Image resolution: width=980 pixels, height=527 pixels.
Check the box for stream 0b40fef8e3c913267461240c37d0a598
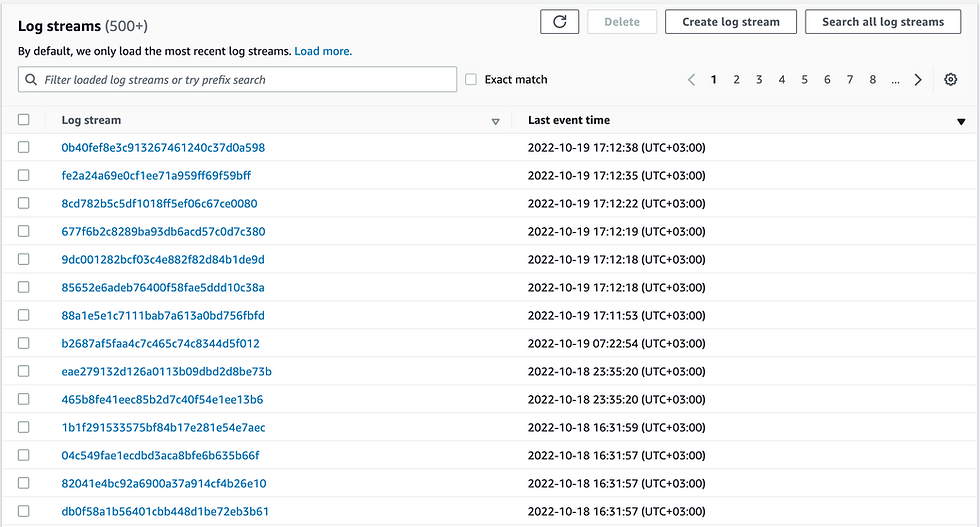pyautogui.click(x=24, y=147)
